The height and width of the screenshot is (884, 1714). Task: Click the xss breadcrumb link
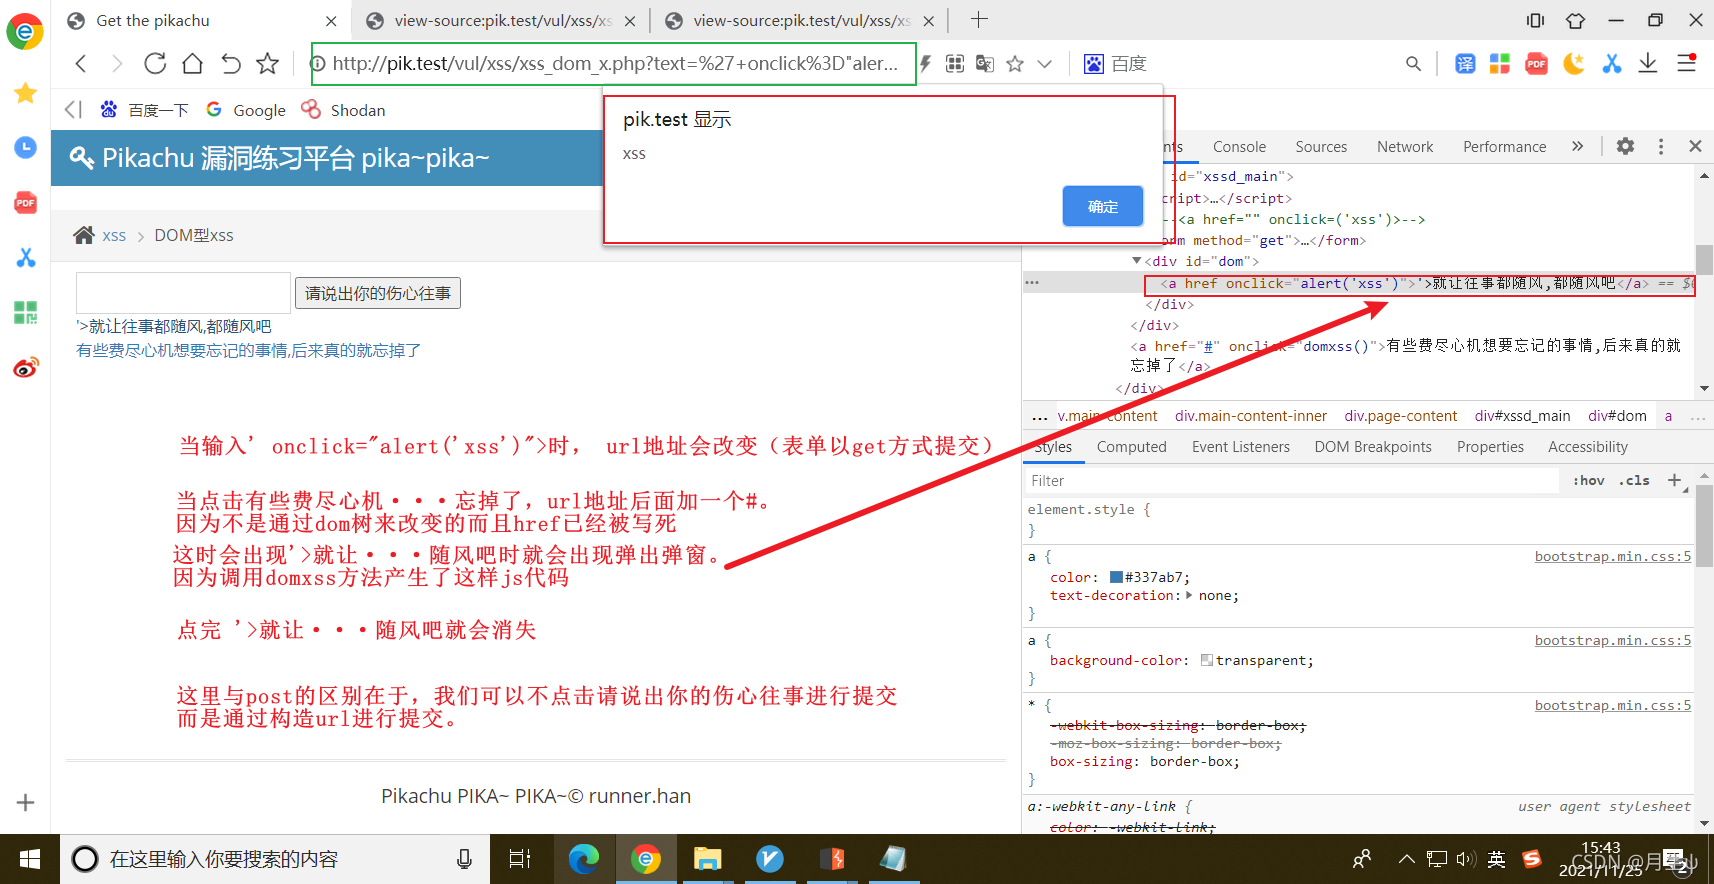114,236
